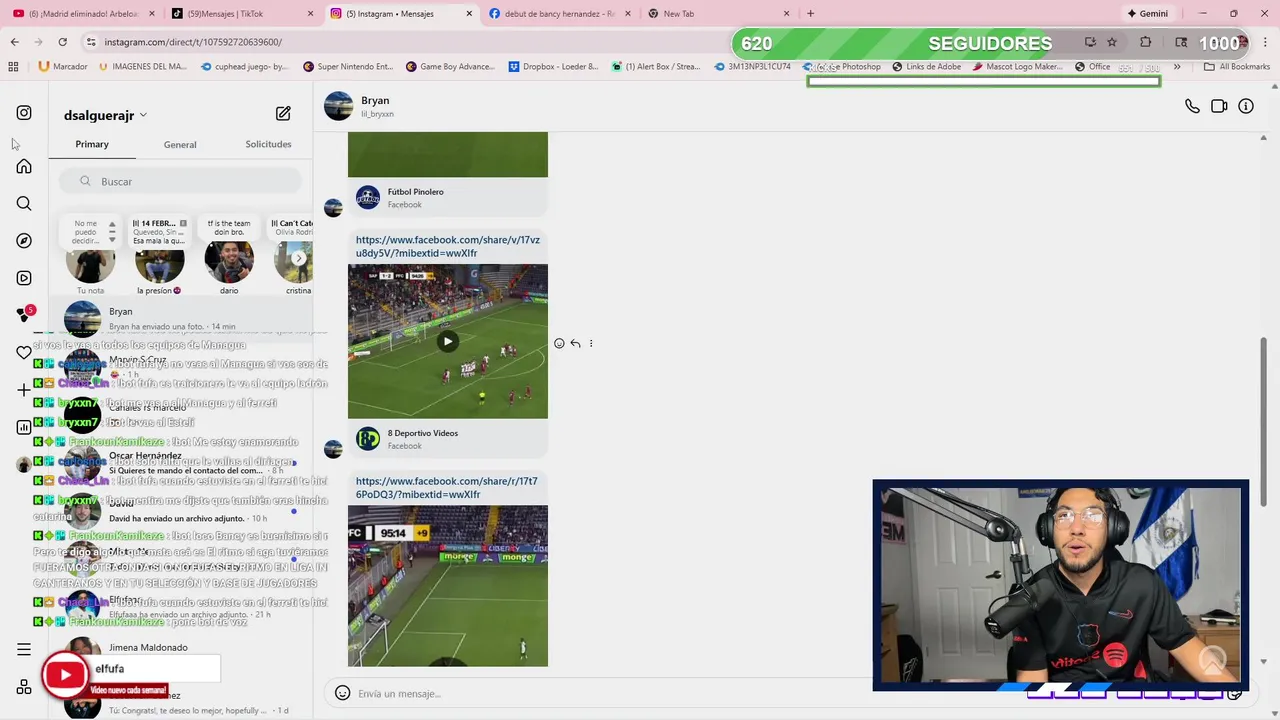Open Instagram dashboard chart icon
This screenshot has height=720, width=1280.
pyautogui.click(x=24, y=427)
